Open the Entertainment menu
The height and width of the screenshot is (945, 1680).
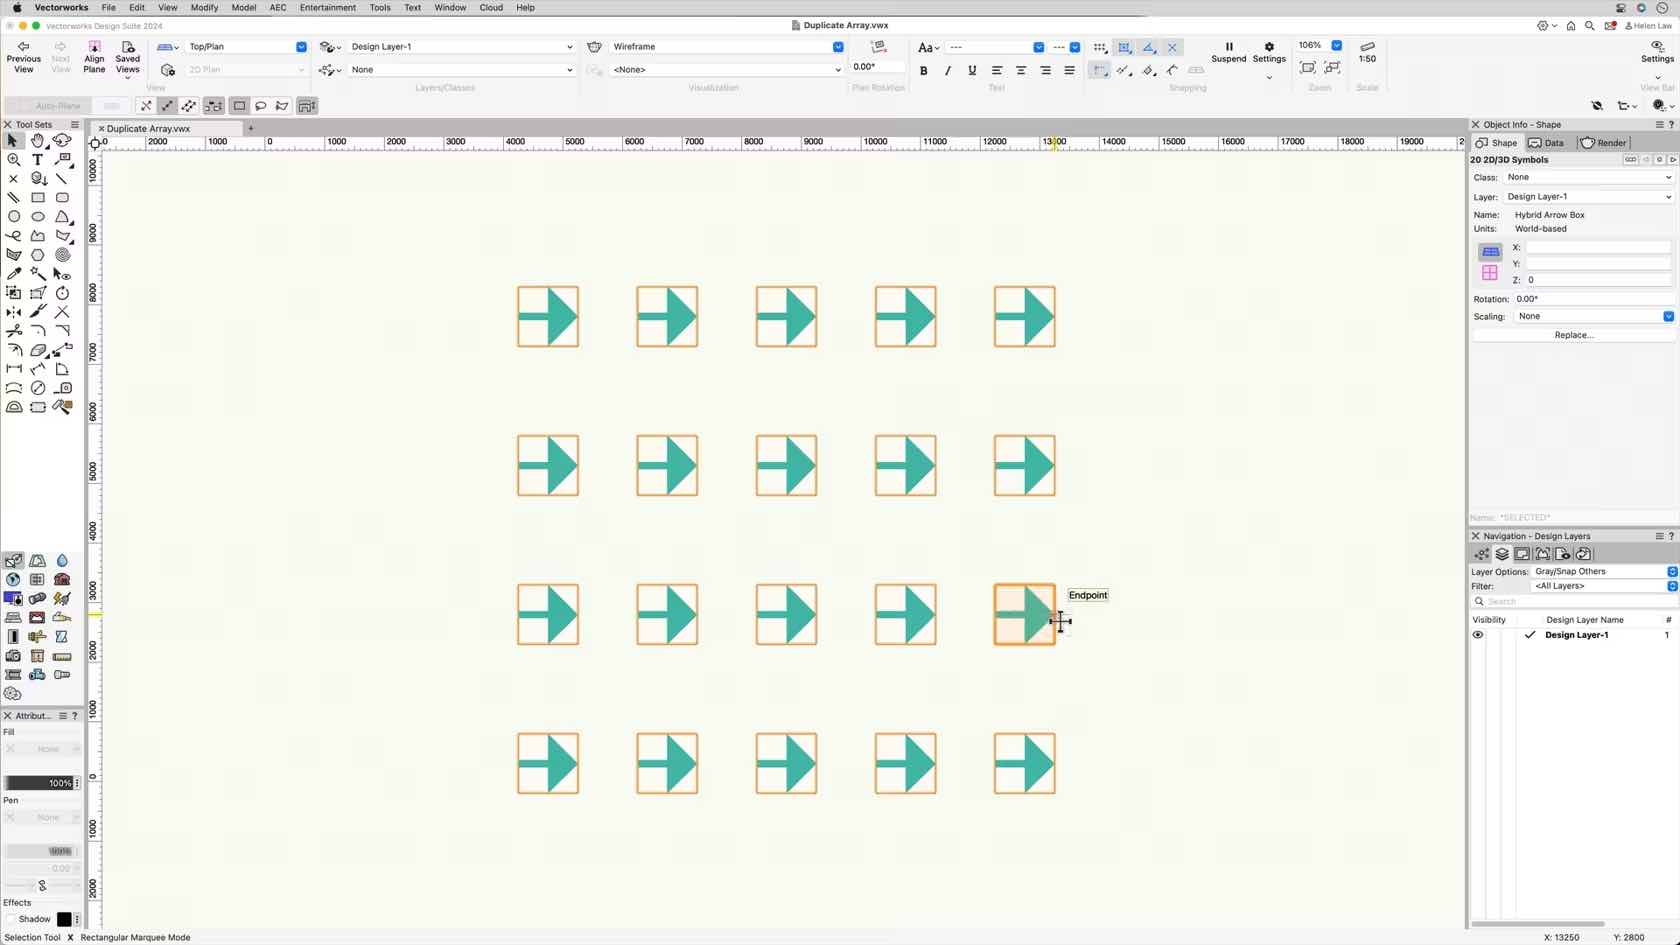[328, 7]
